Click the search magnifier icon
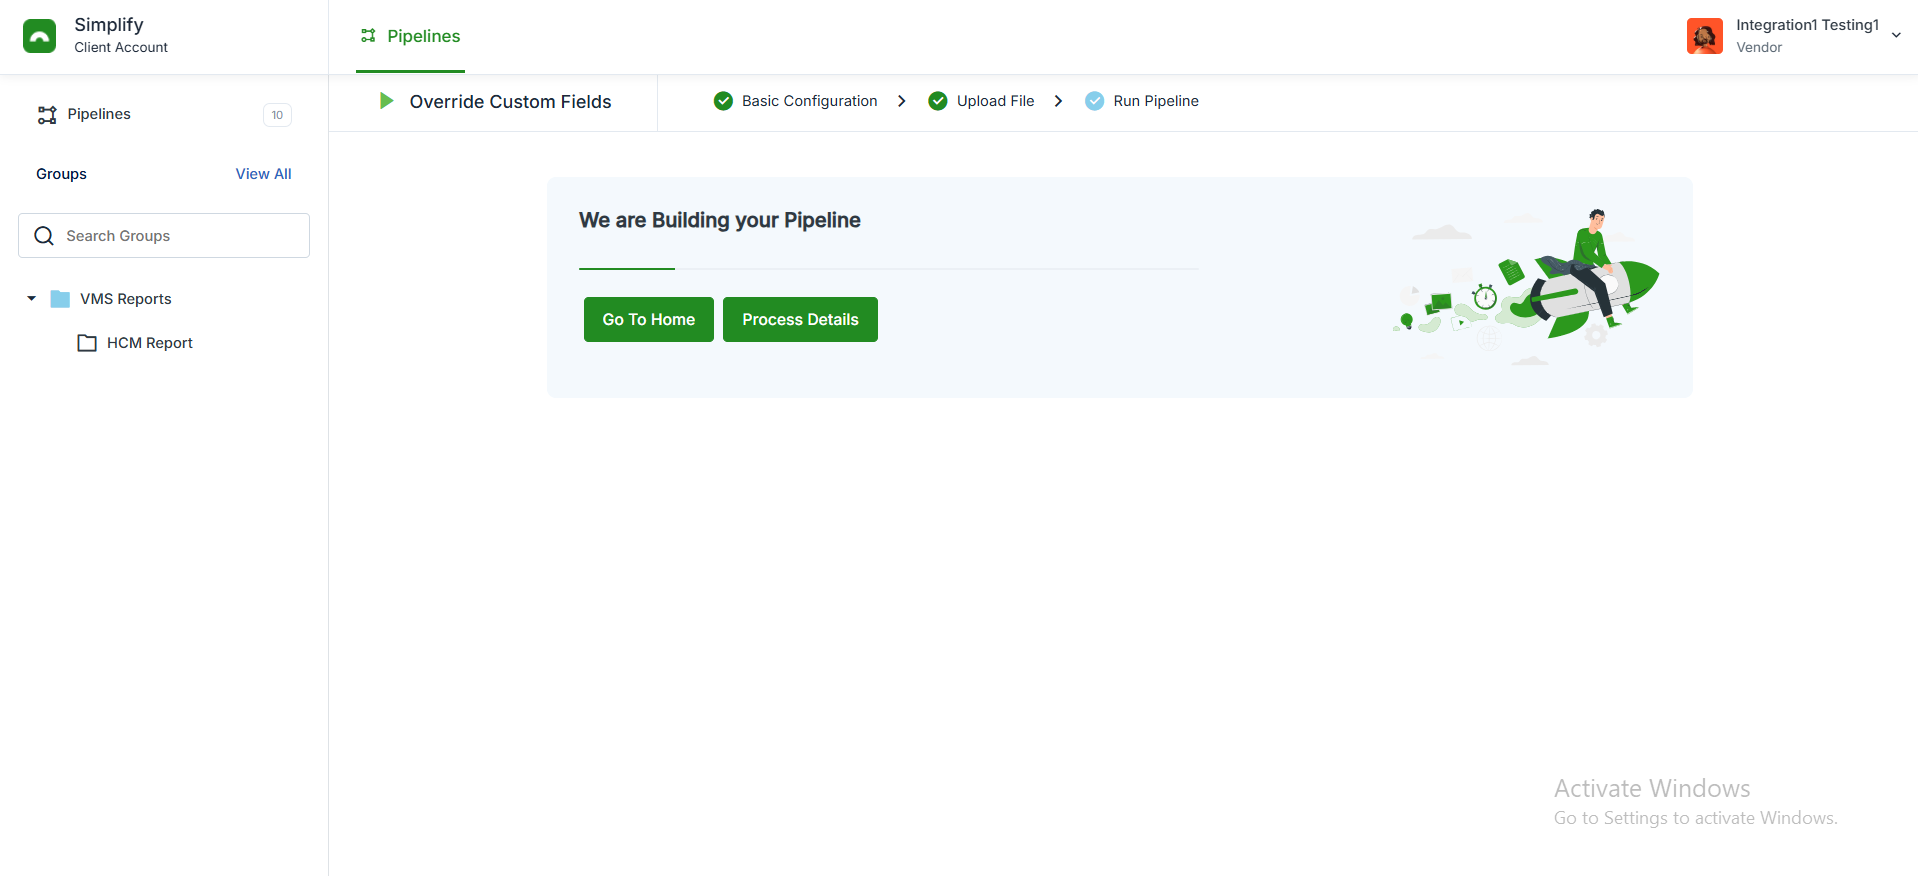This screenshot has height=876, width=1918. tap(44, 236)
